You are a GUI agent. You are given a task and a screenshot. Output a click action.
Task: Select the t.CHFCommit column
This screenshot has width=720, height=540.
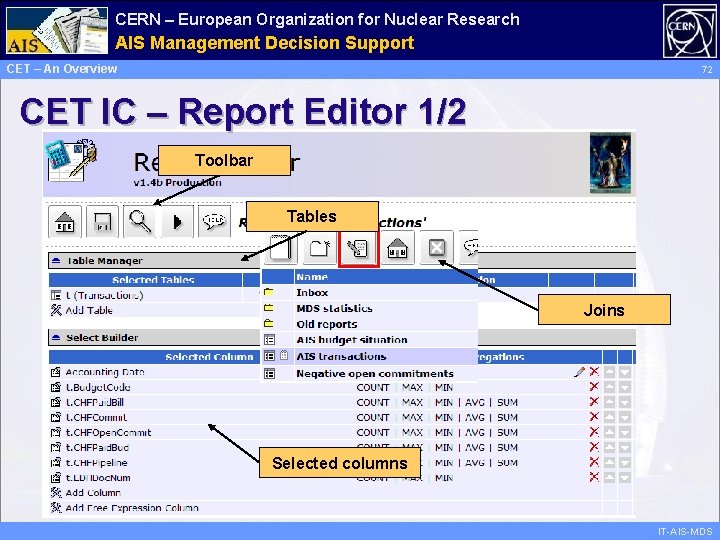96,417
